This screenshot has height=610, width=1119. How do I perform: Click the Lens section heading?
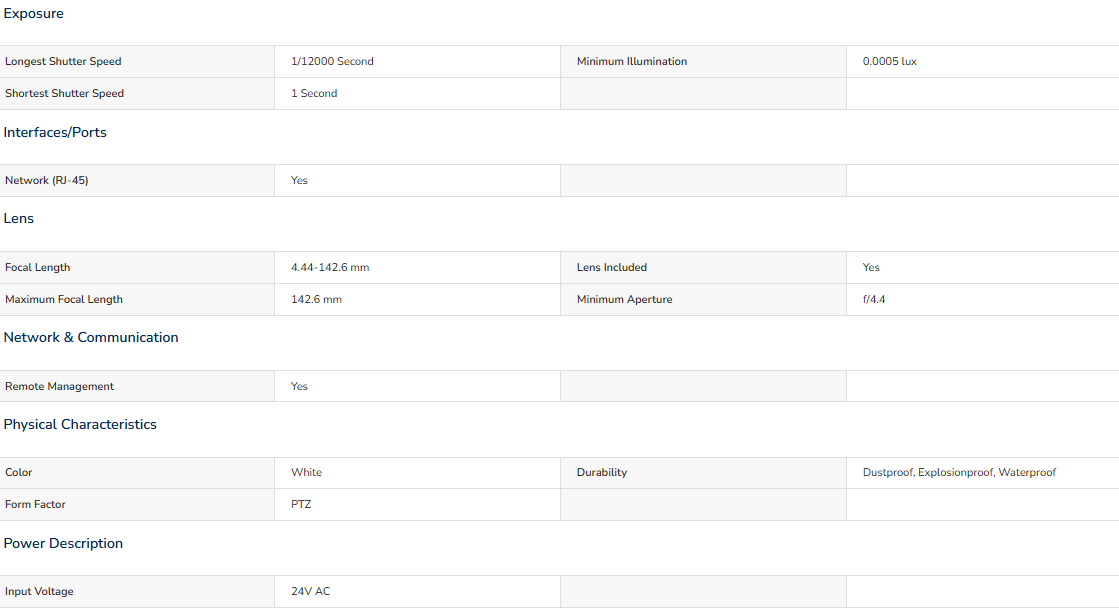19,218
